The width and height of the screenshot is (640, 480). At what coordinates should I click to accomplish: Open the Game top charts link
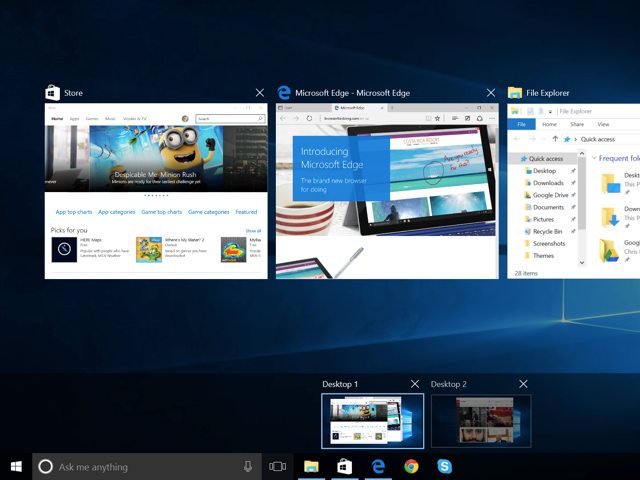tap(162, 212)
